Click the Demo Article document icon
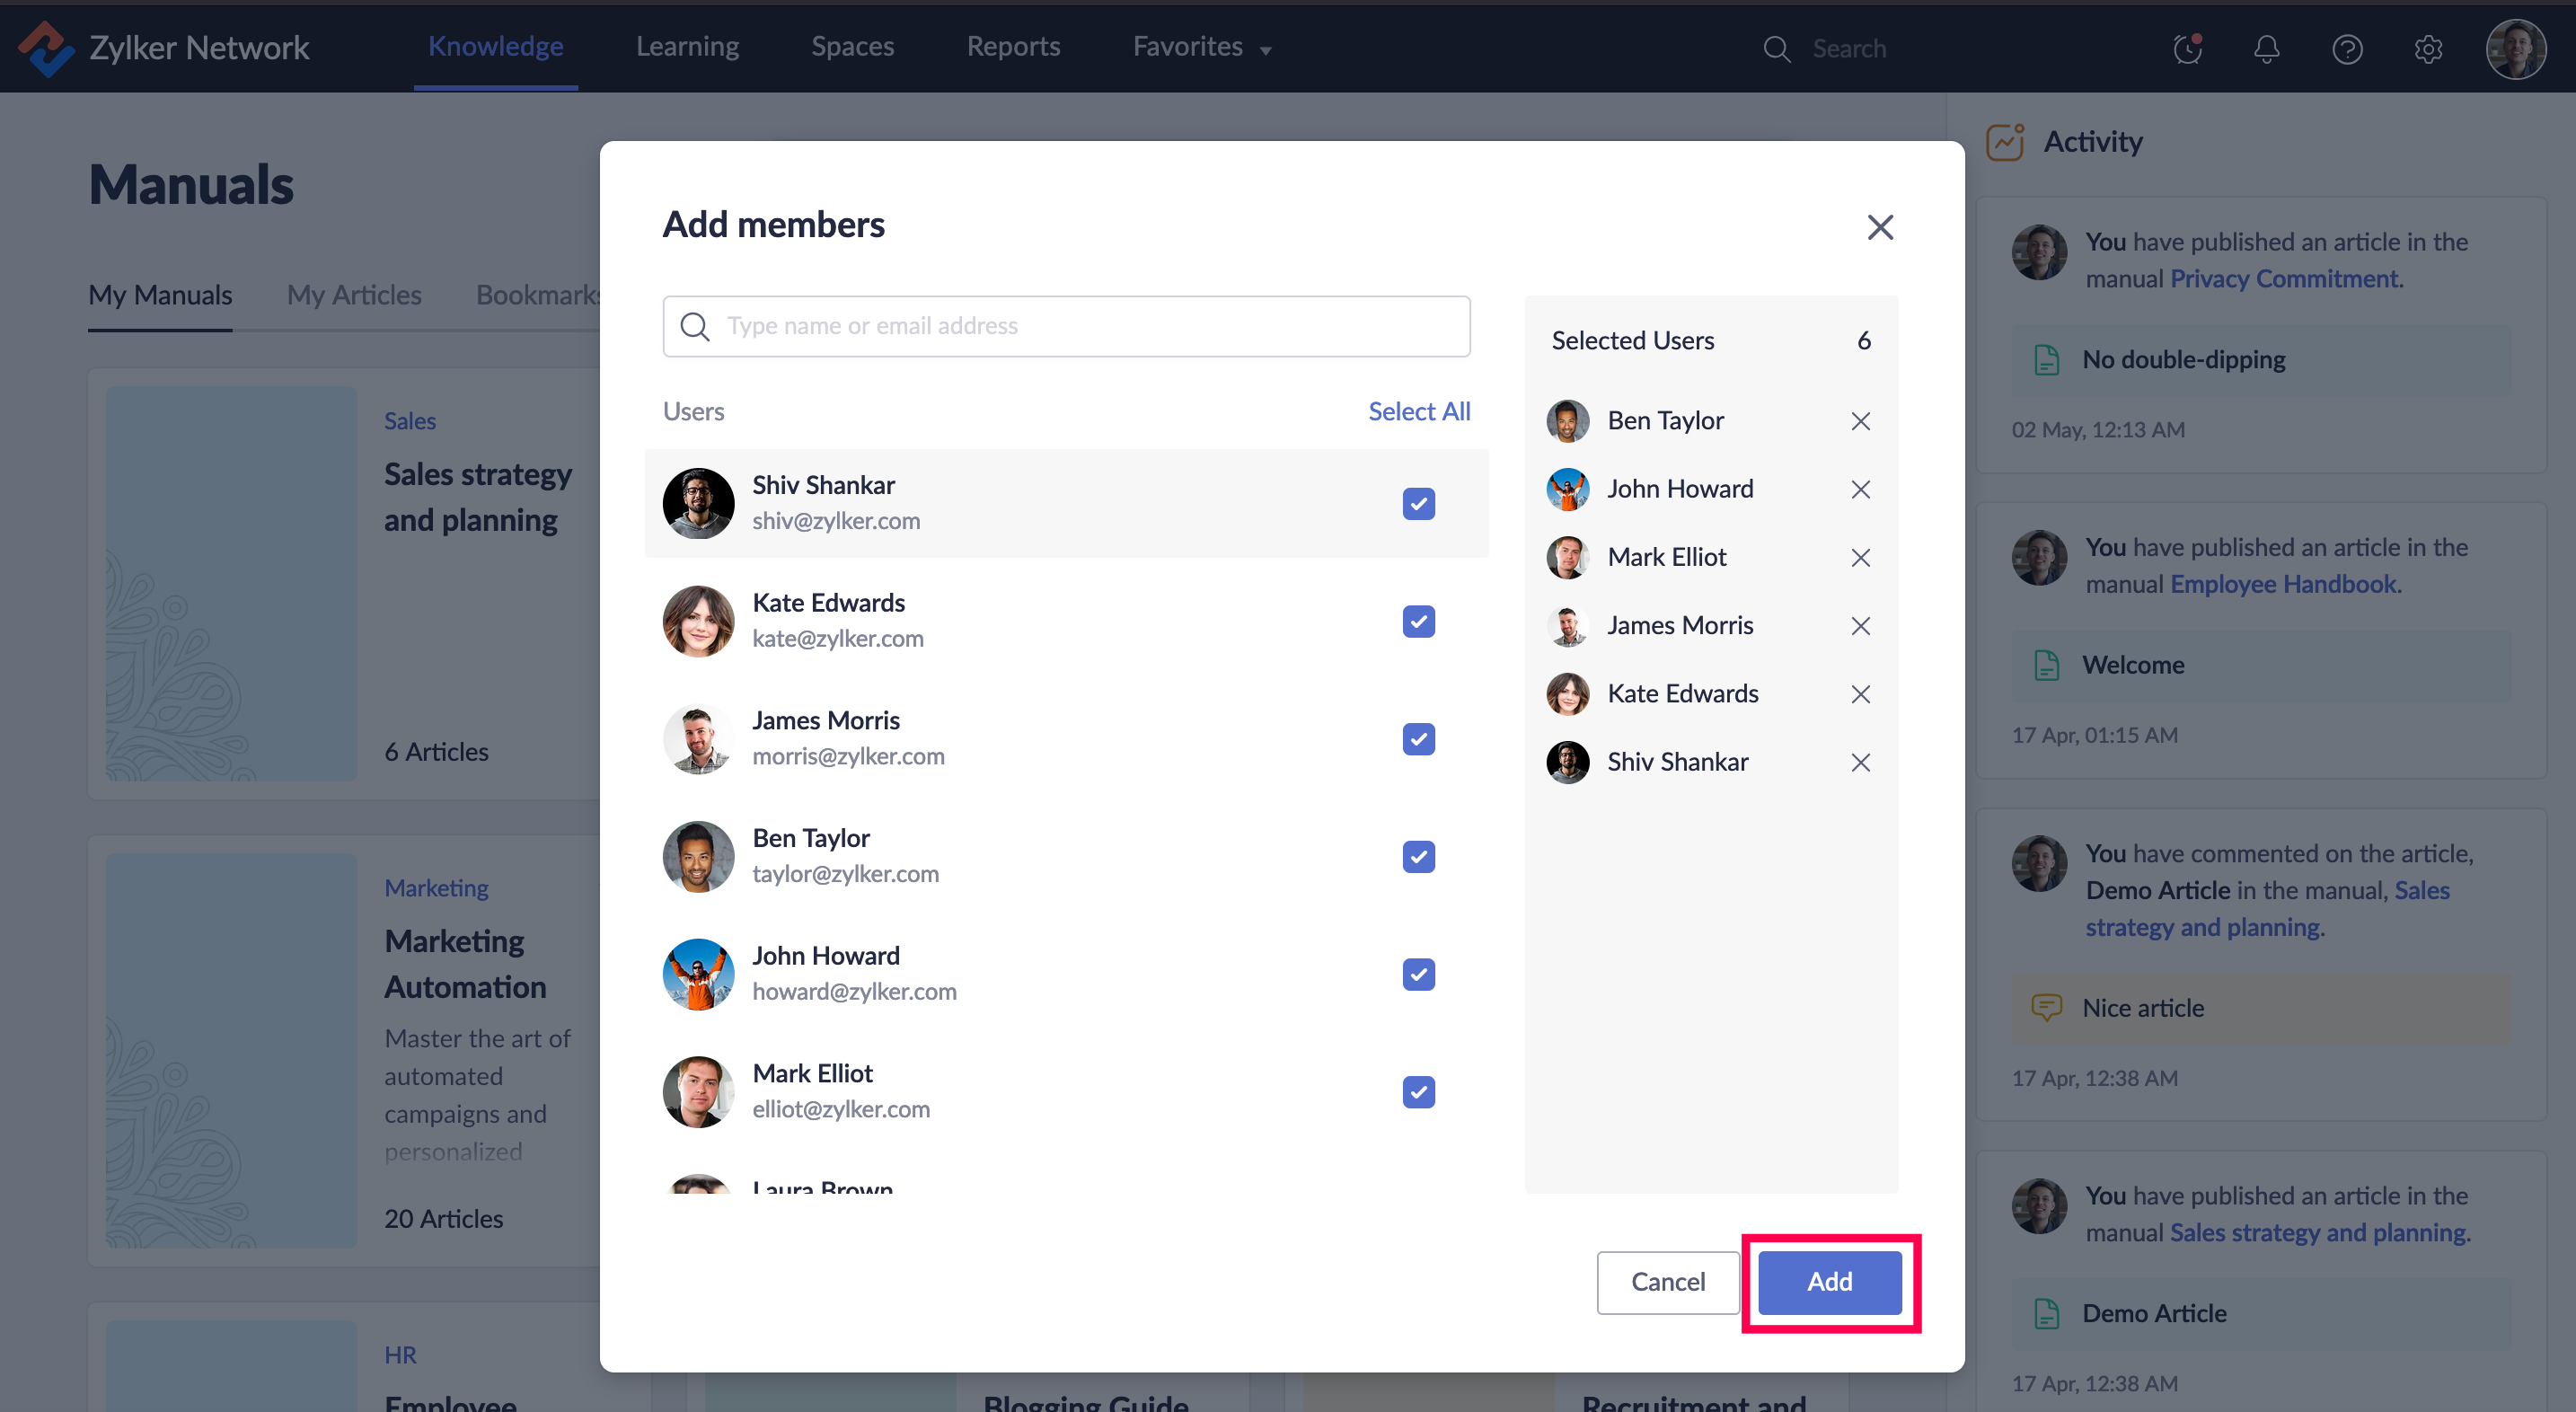Screen dimensions: 2576x1412 pyautogui.click(x=2047, y=1313)
